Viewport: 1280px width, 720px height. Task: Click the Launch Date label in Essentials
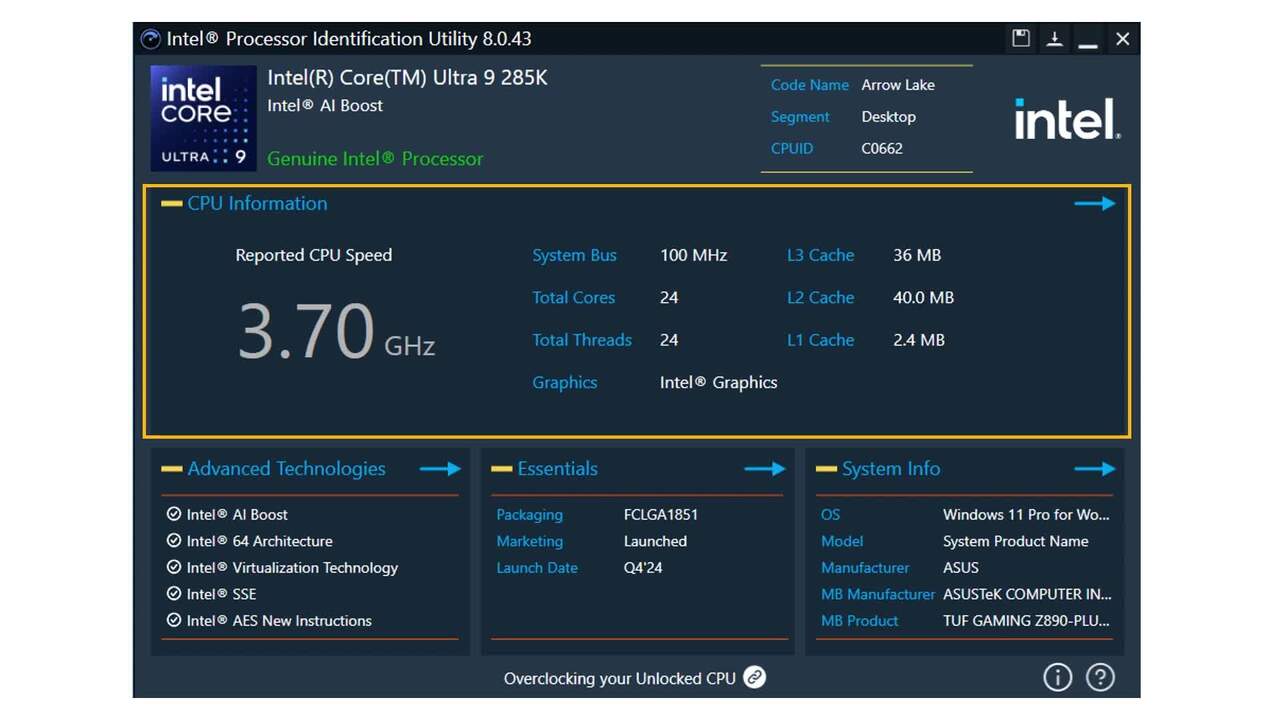click(x=537, y=567)
